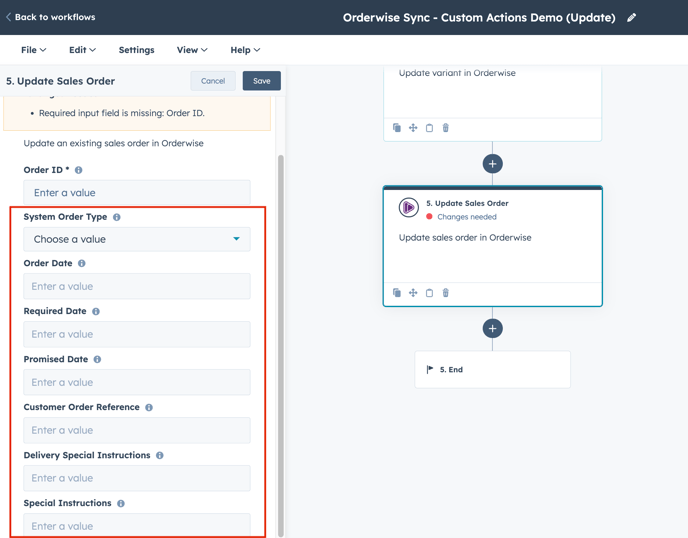The height and width of the screenshot is (538, 688).
Task: Click the 'Update sales order in Orderwise' description
Action: (x=465, y=237)
